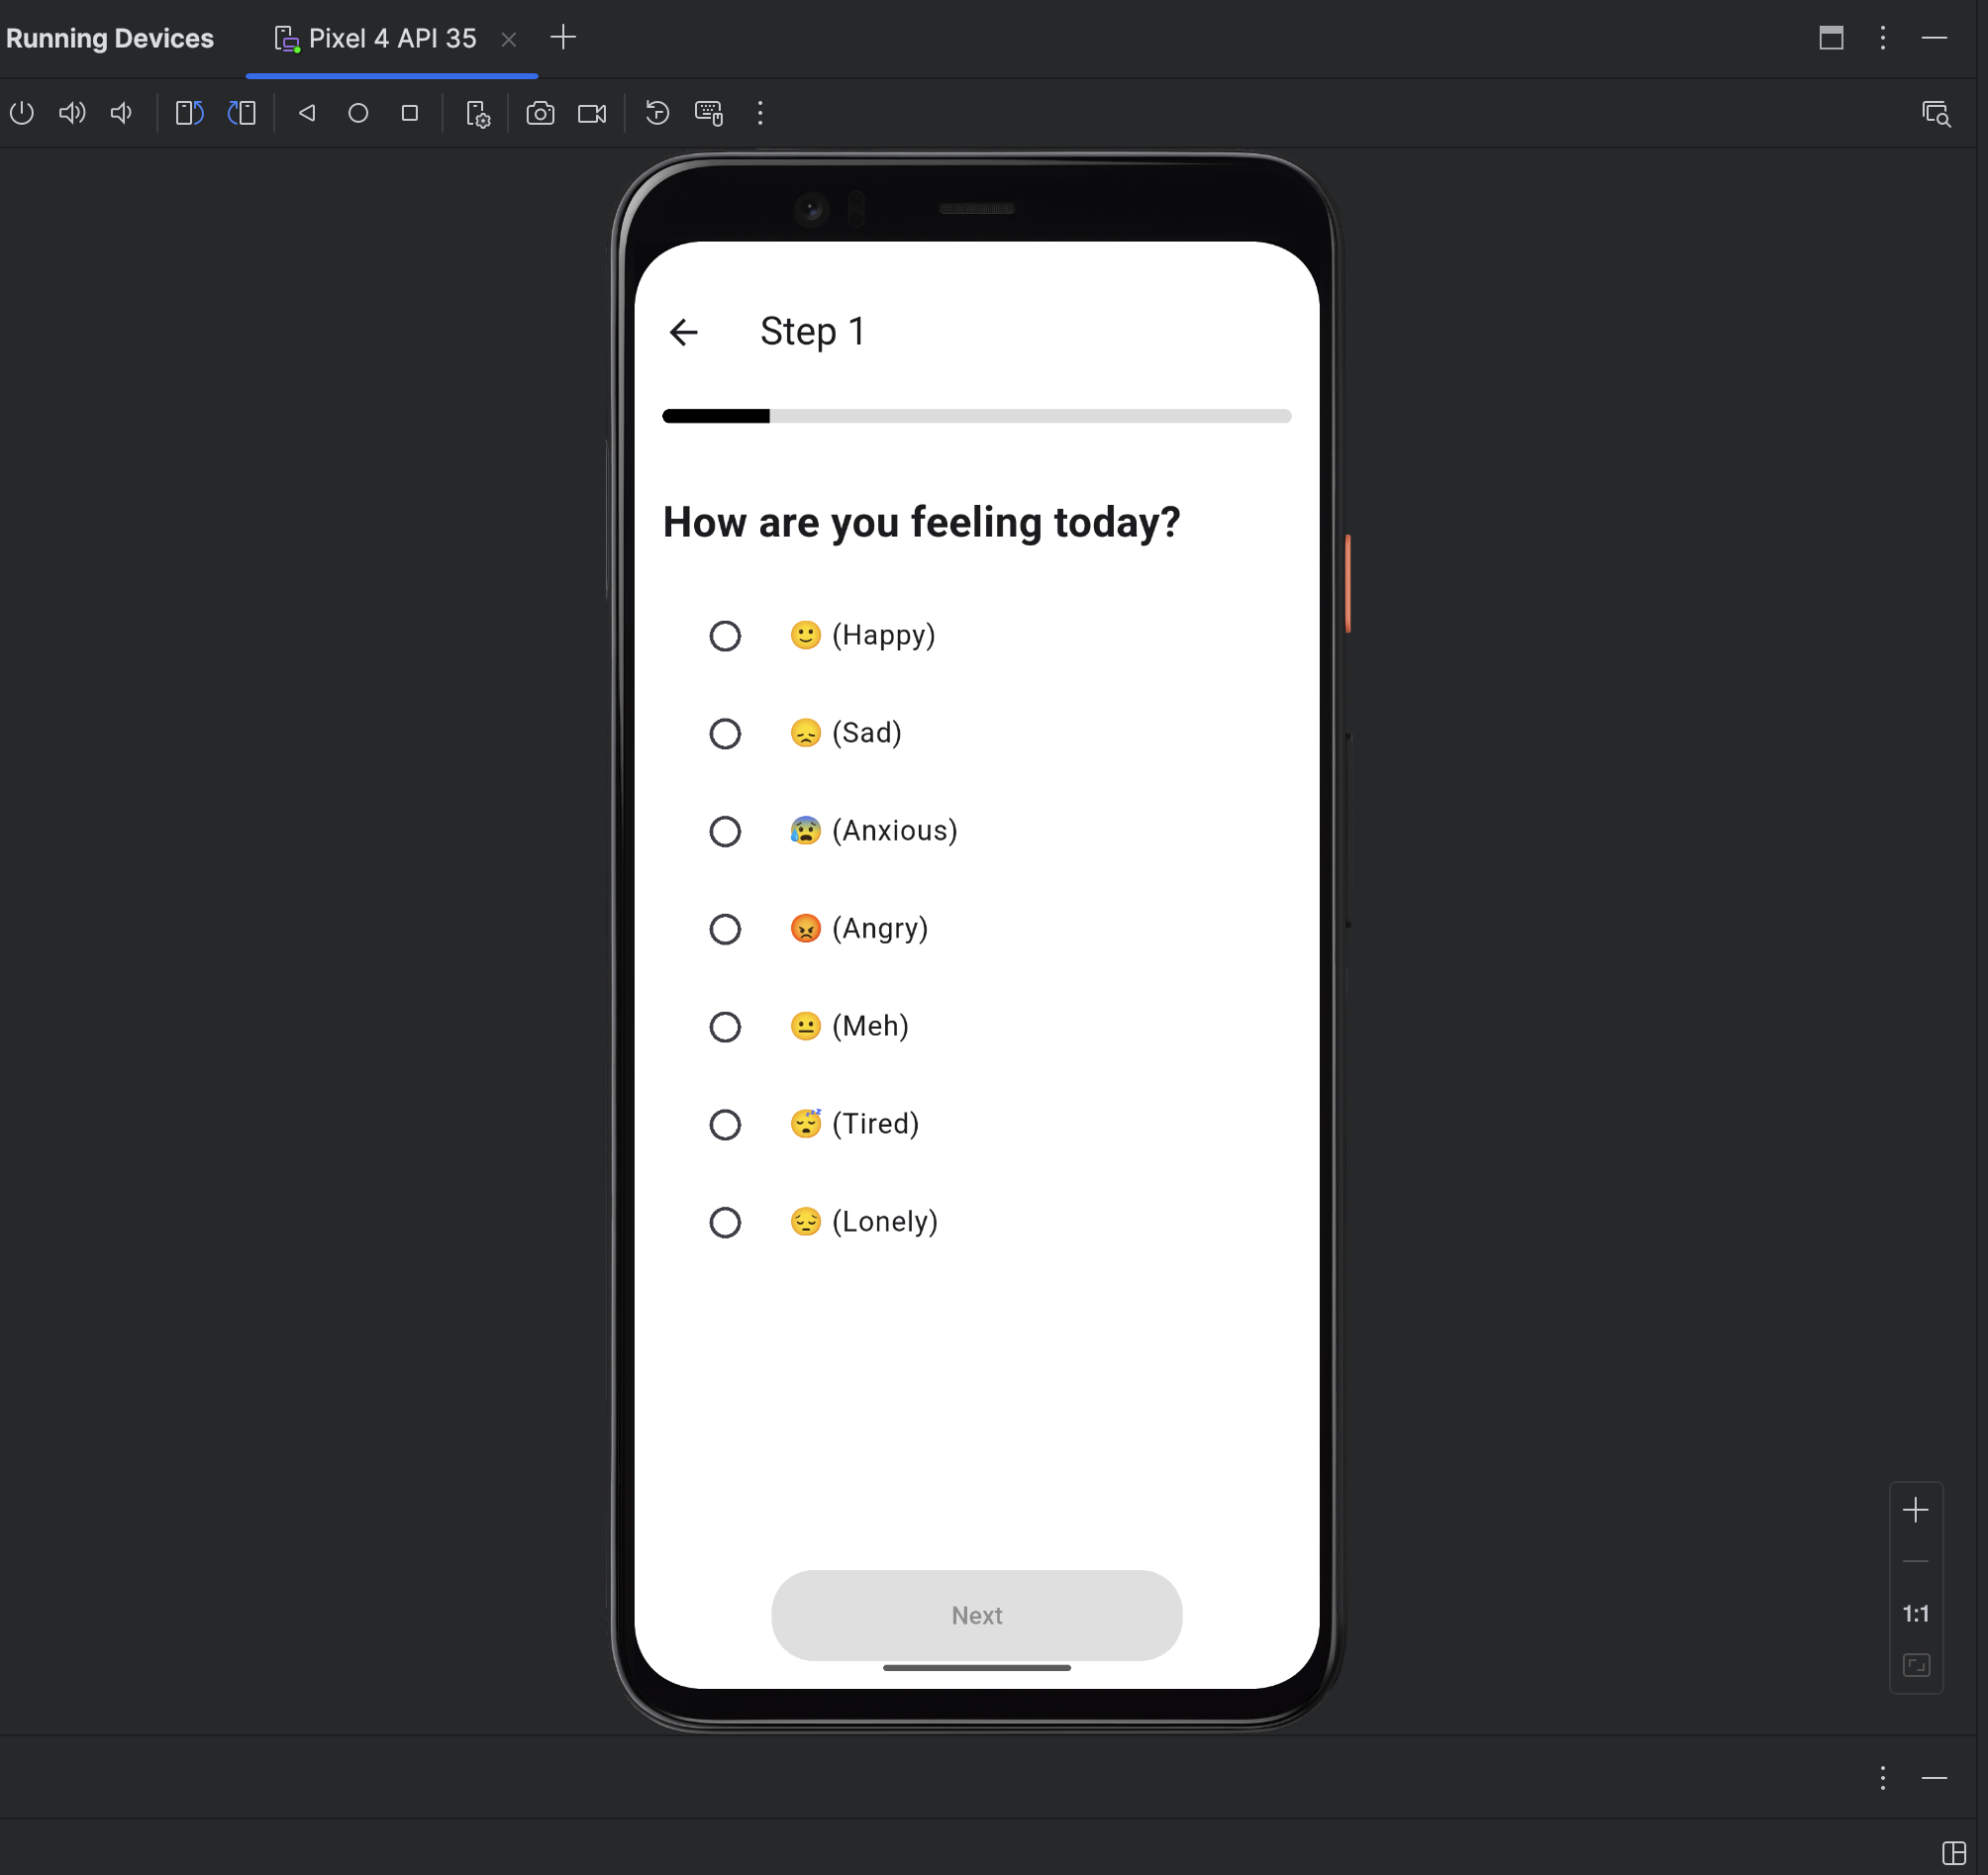Viewport: 1988px width, 1875px height.
Task: Zoom out with the minus button
Action: coord(1916,1561)
